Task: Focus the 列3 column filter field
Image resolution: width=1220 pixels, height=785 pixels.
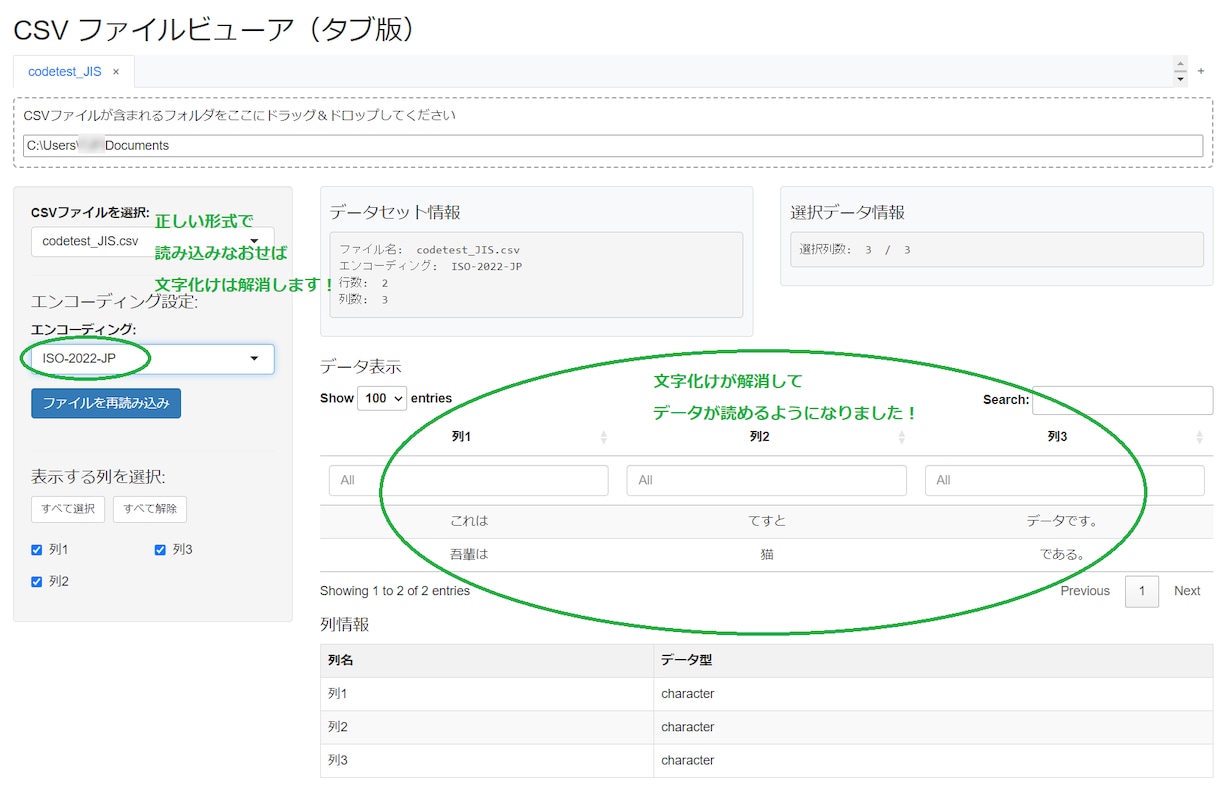Action: pos(1065,480)
